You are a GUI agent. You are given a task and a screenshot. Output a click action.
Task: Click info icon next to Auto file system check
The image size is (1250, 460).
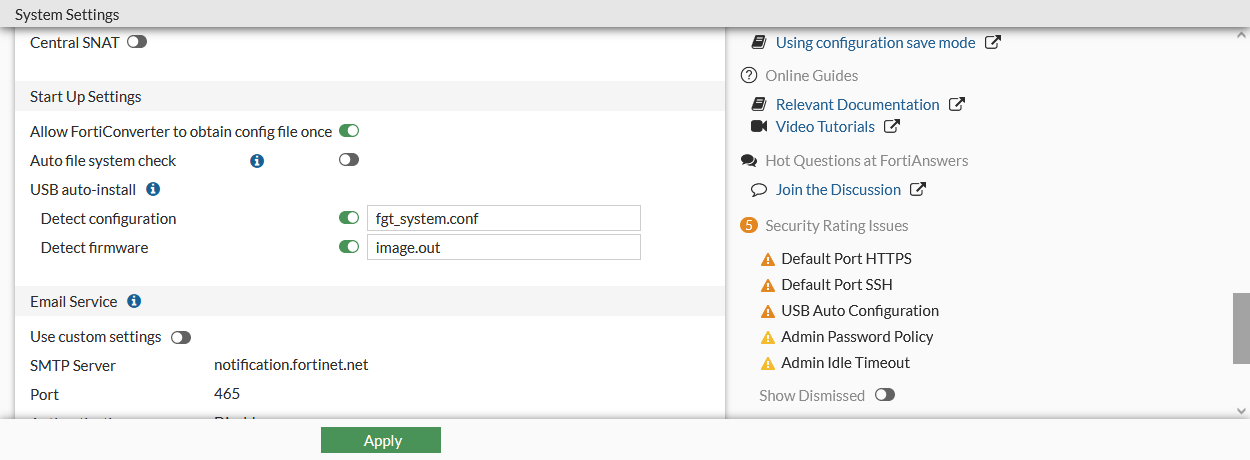coord(257,160)
